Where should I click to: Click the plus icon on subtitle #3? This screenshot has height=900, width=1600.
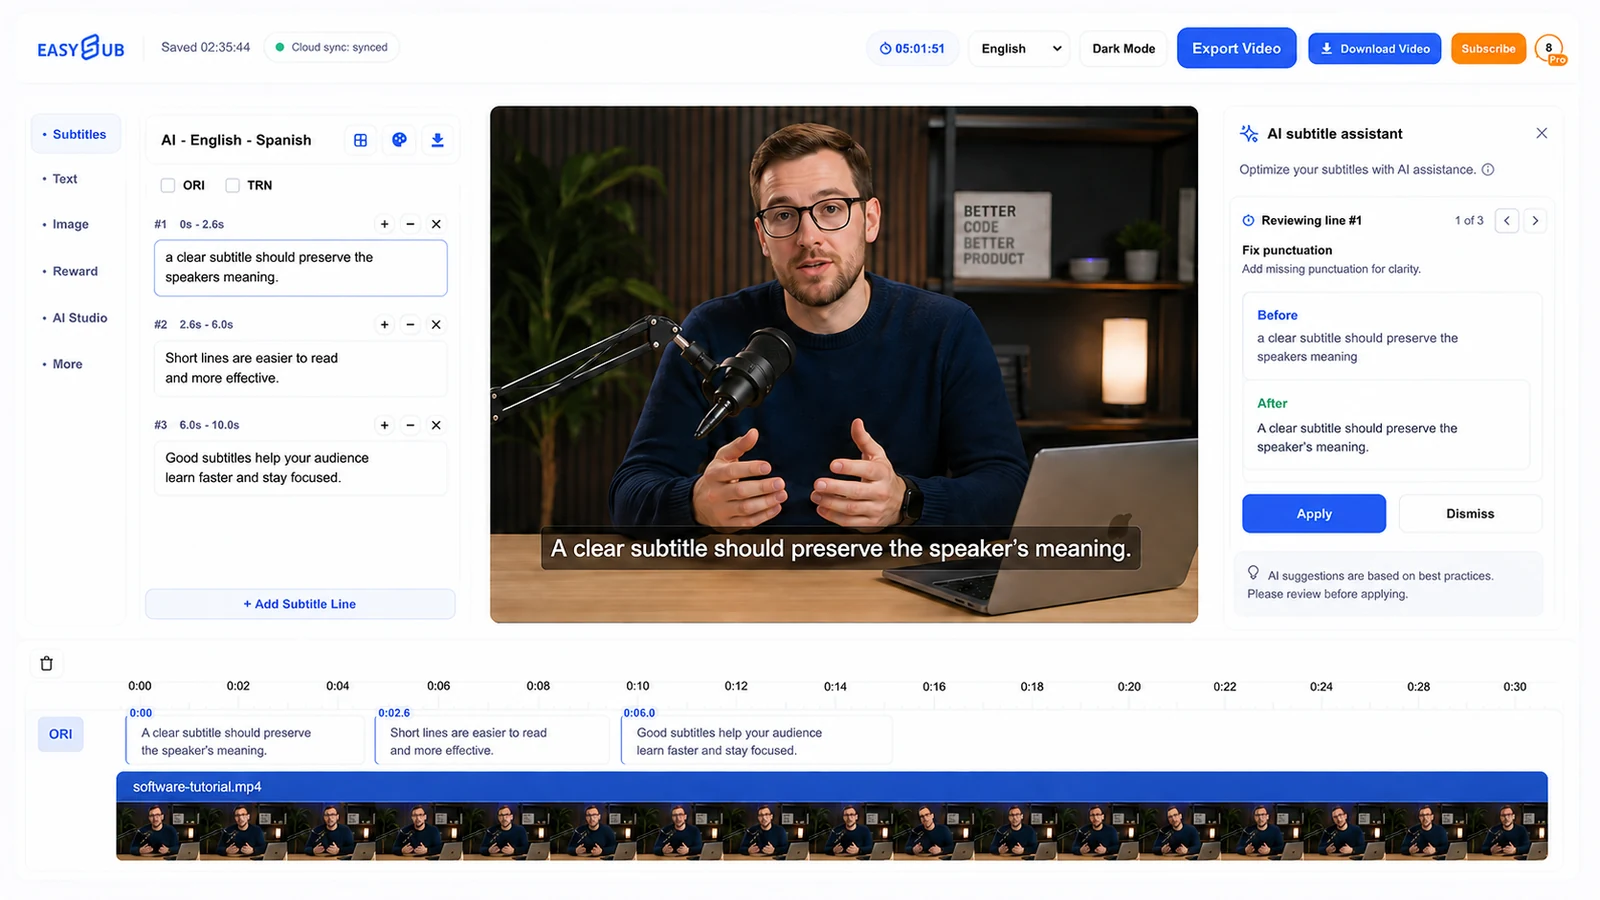(x=384, y=425)
